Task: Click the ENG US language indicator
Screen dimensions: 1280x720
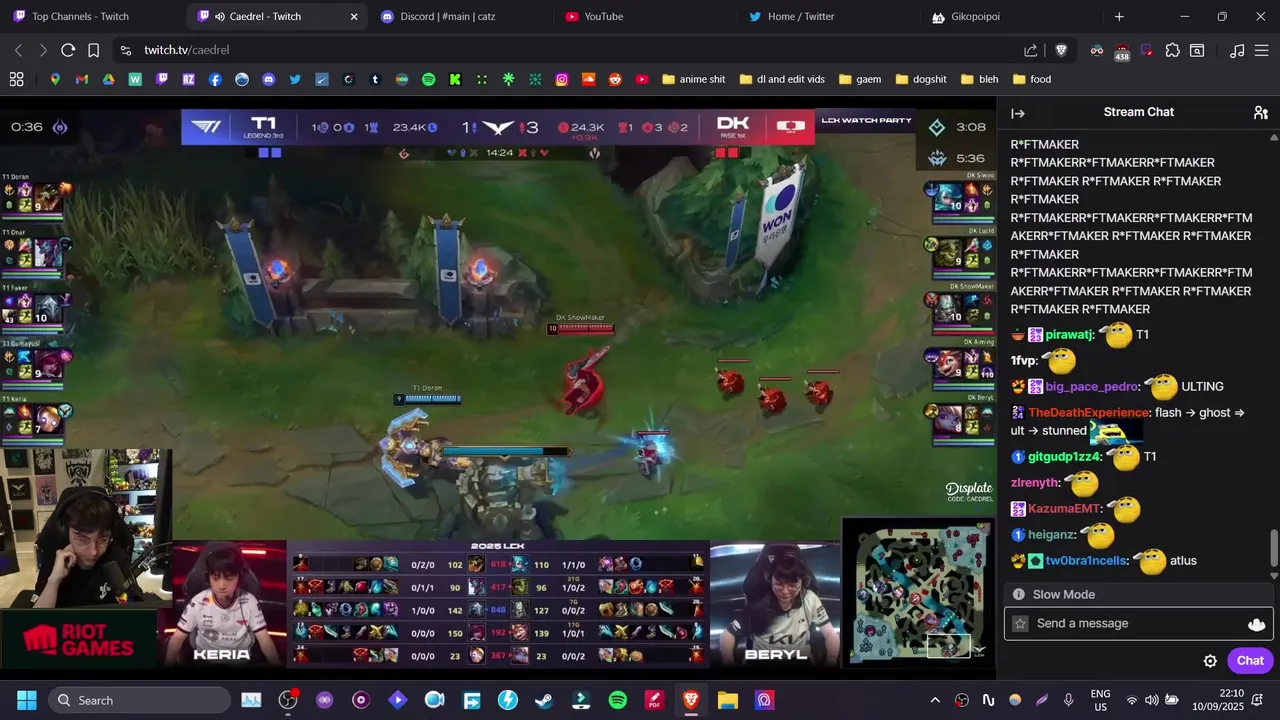Action: tap(1100, 700)
